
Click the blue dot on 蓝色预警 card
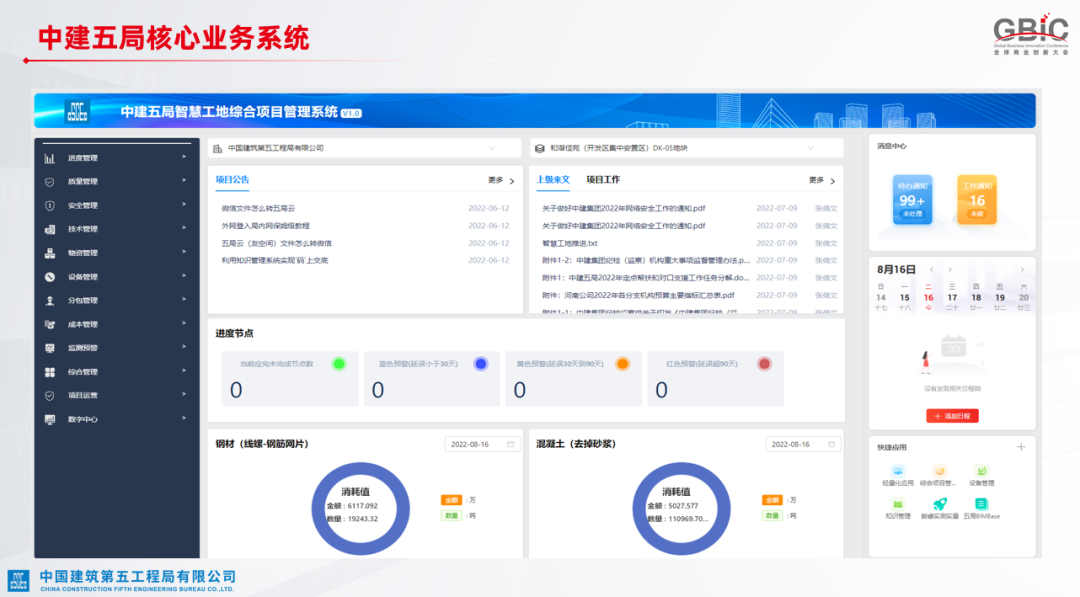(481, 364)
